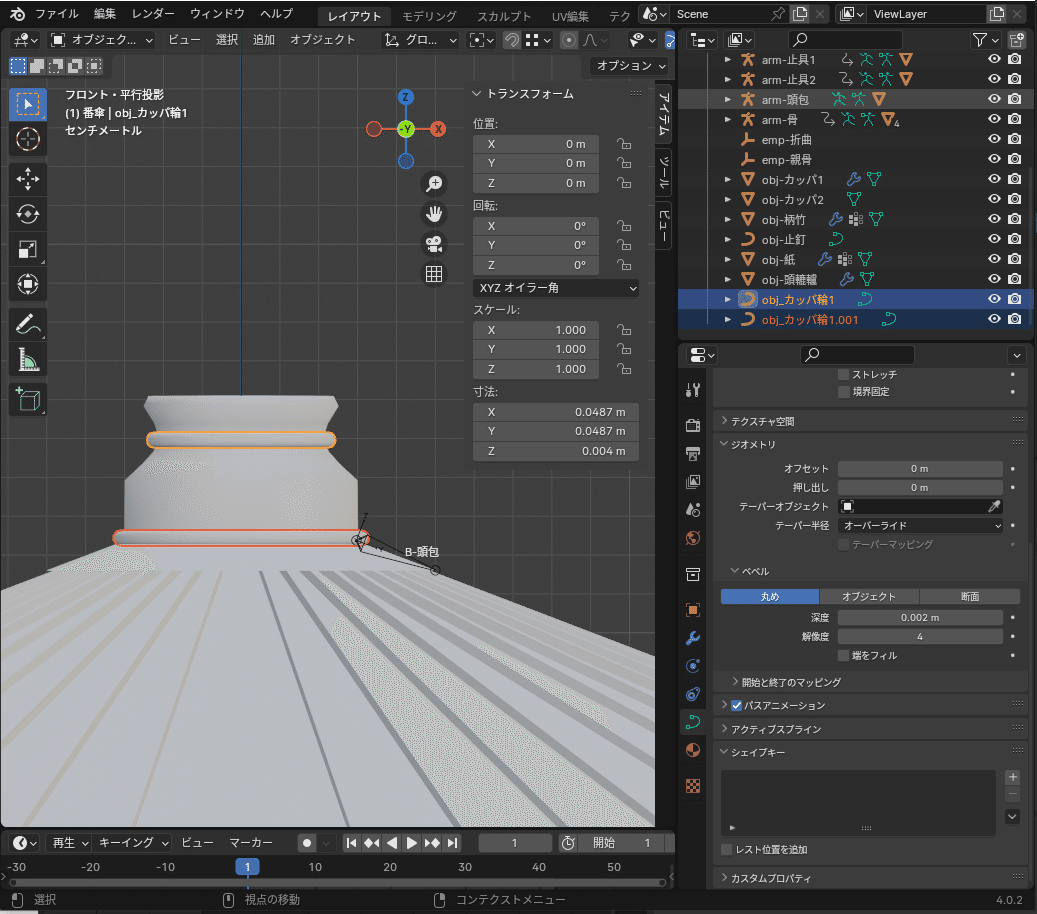Viewport: 1037px width, 914px height.
Task: Hide arm-止具1 in the viewport
Action: tap(993, 59)
